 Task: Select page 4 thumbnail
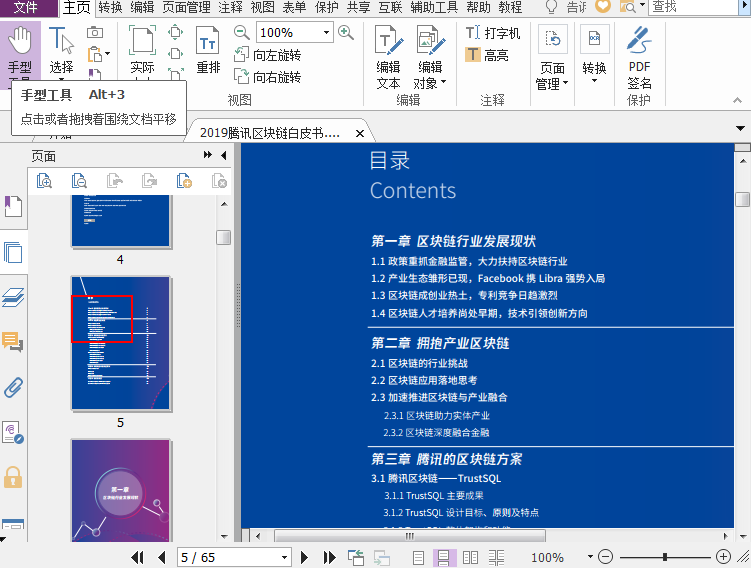(121, 221)
